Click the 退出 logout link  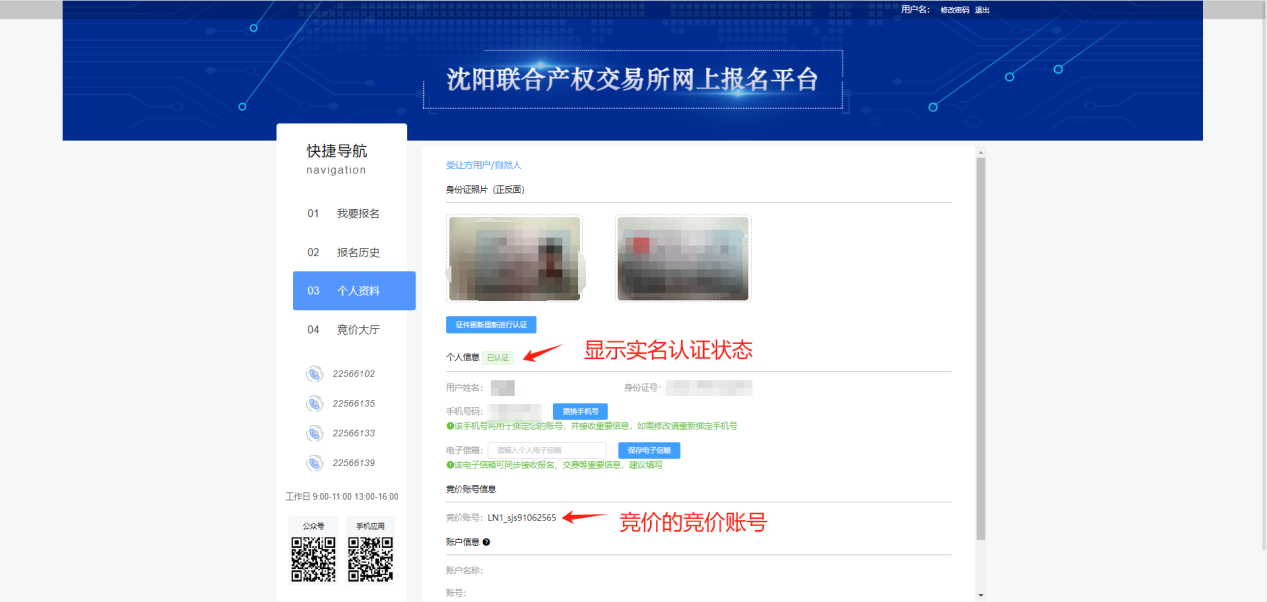click(982, 10)
